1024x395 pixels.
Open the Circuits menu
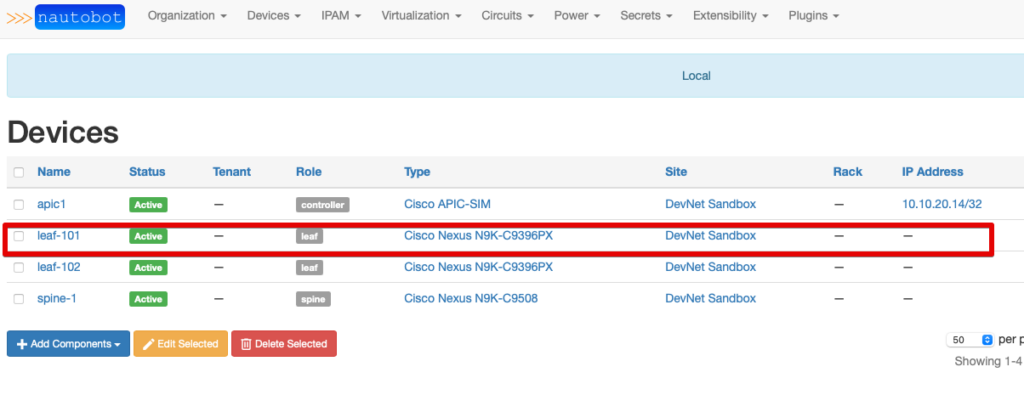coord(507,16)
